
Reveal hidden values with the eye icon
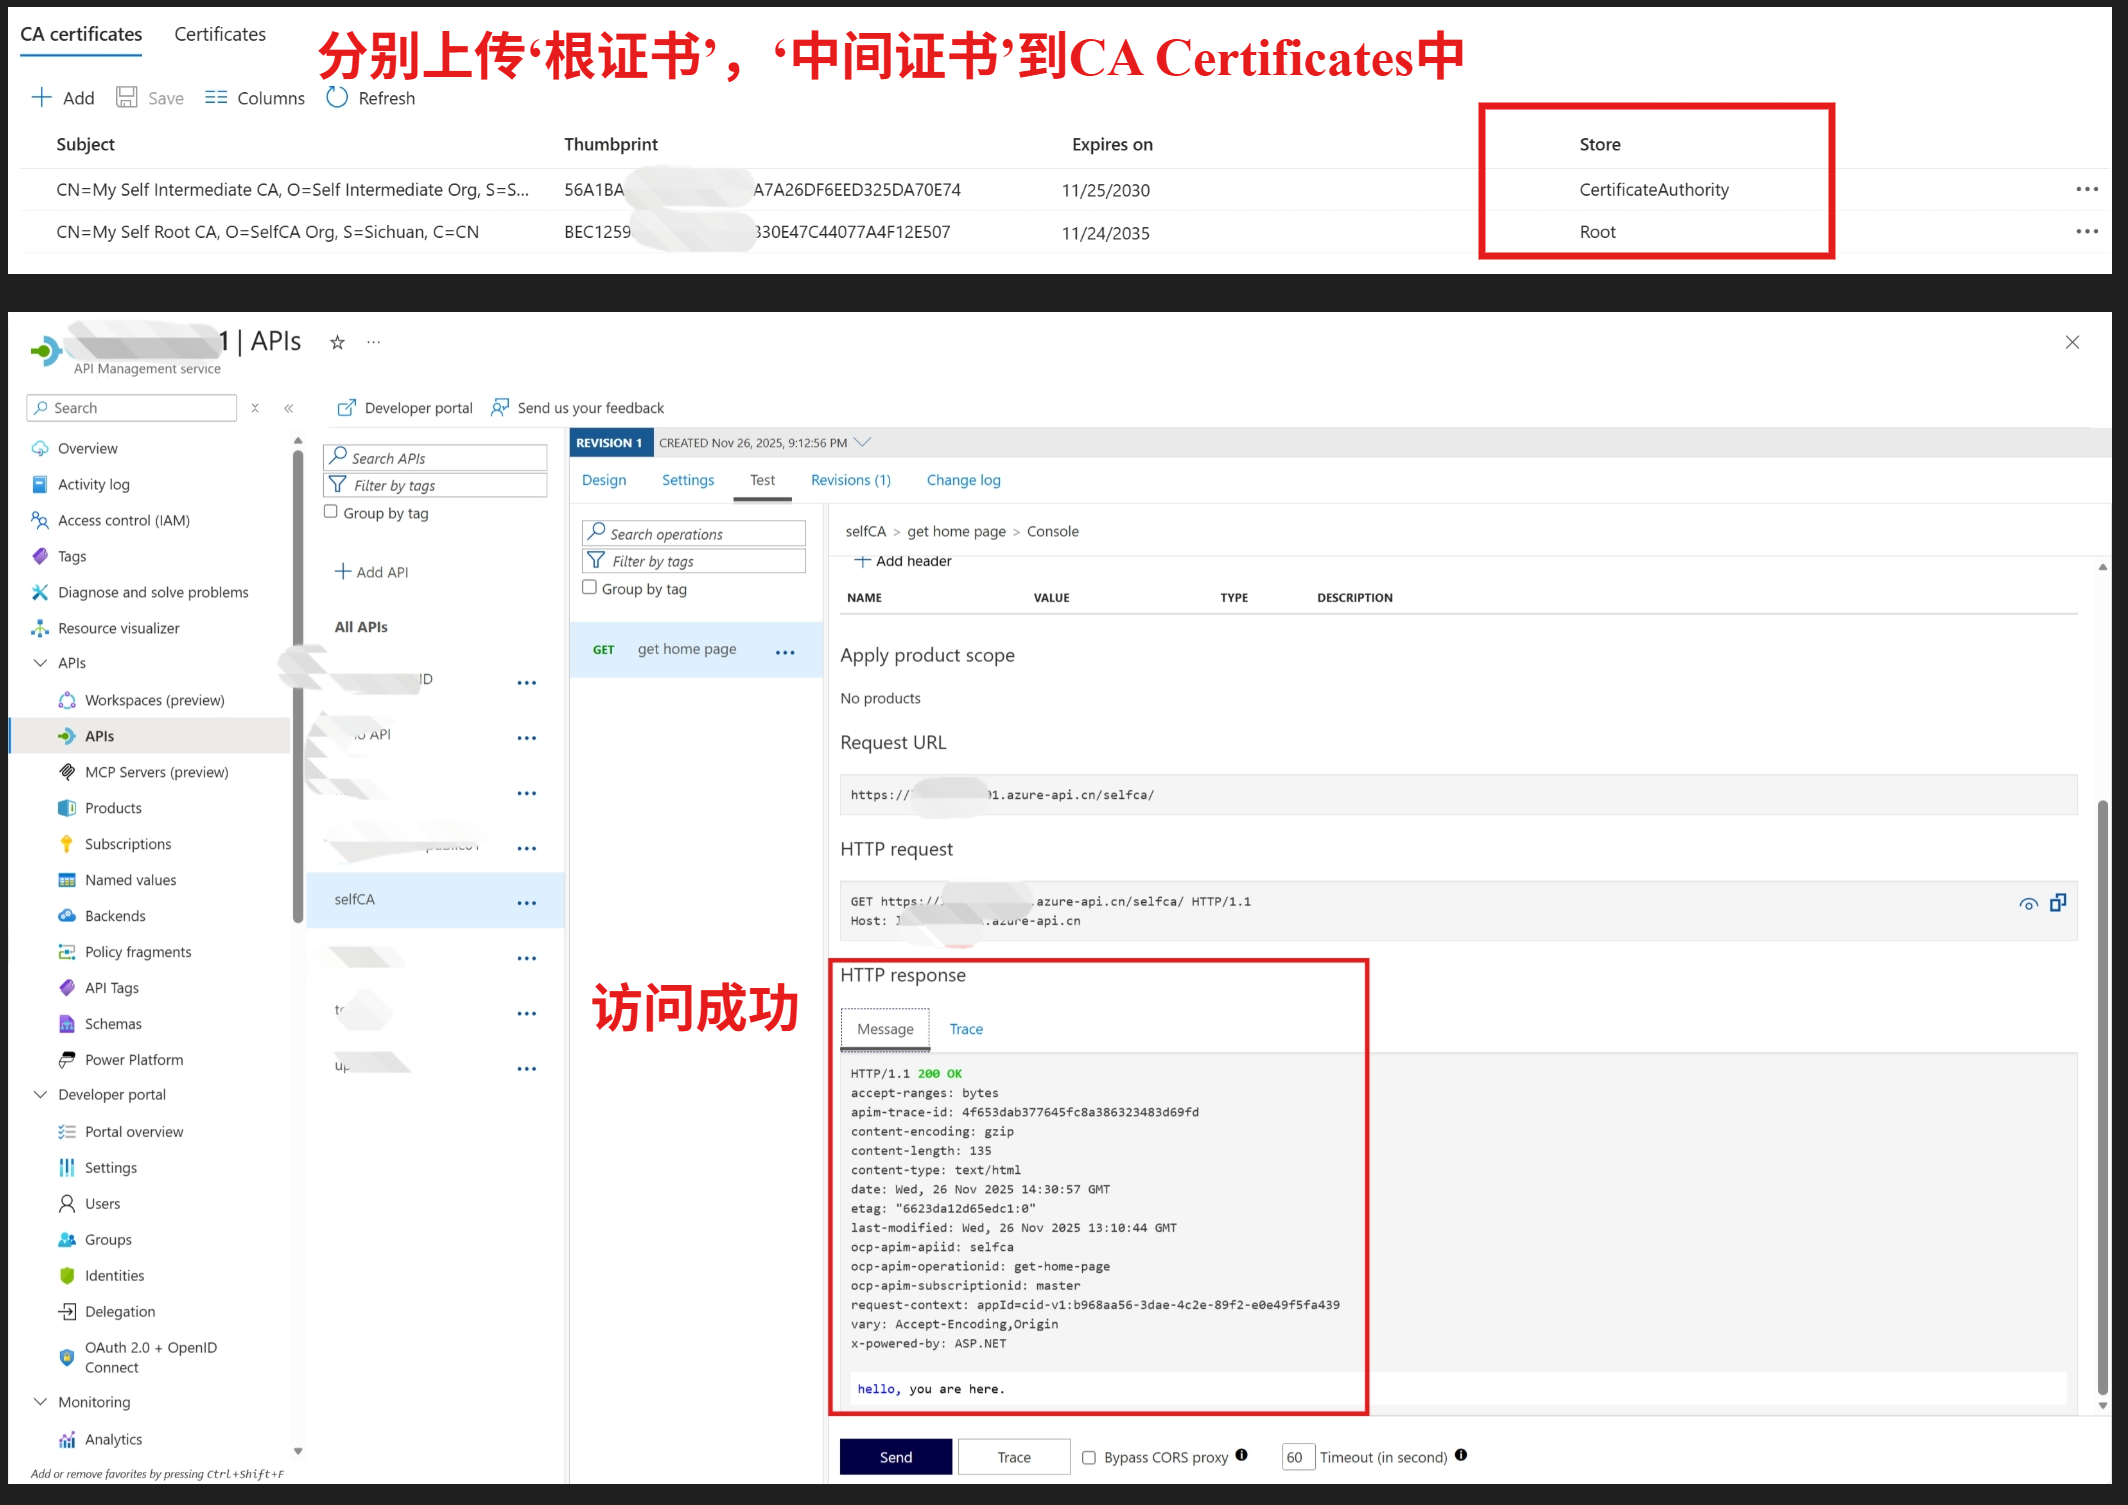2028,904
